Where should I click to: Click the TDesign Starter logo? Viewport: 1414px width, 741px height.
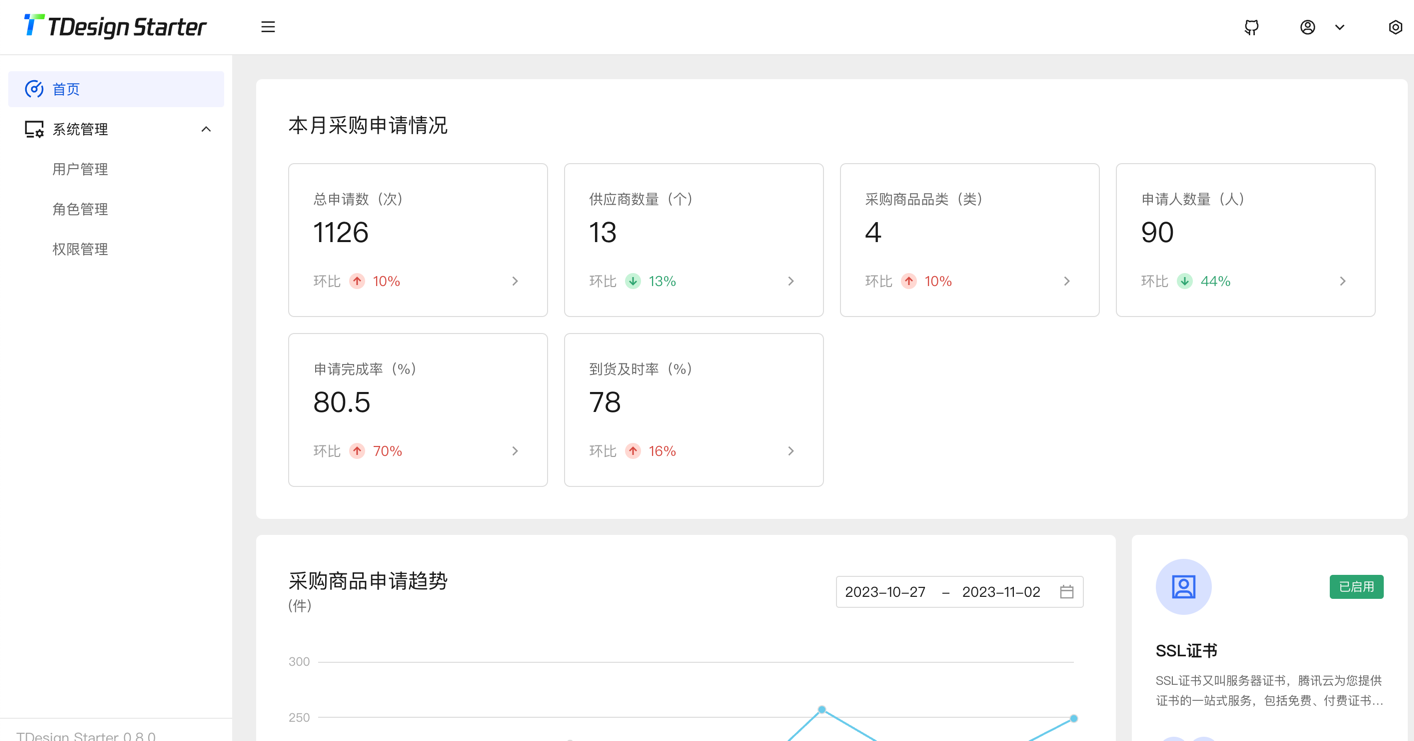pos(115,27)
